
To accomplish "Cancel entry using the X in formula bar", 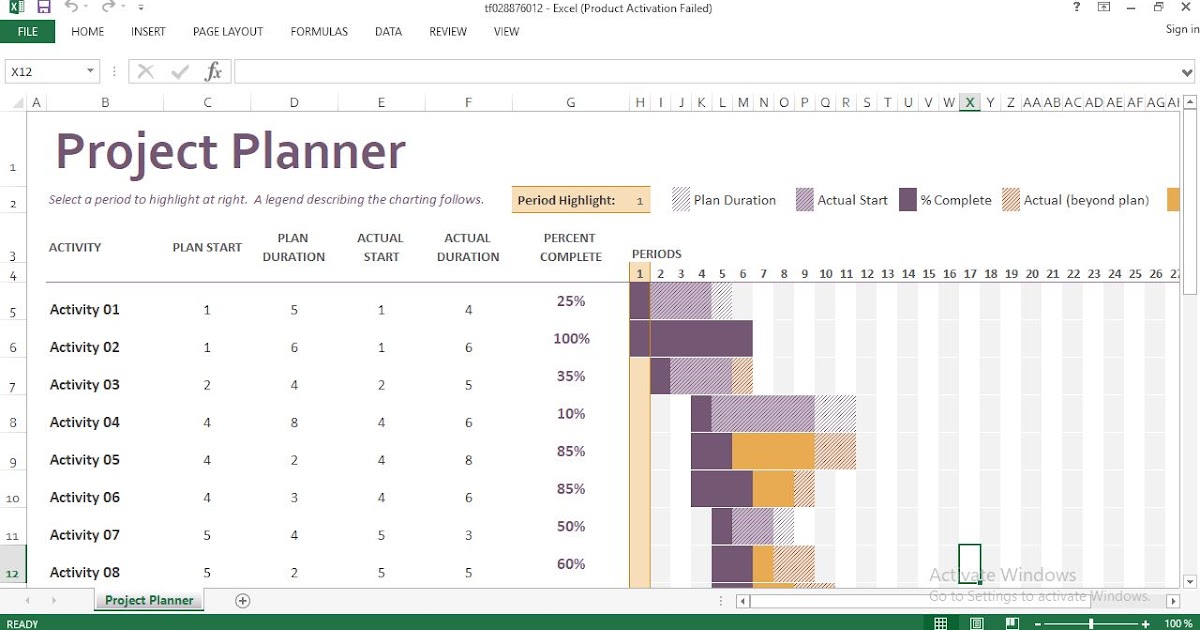I will click(x=146, y=70).
